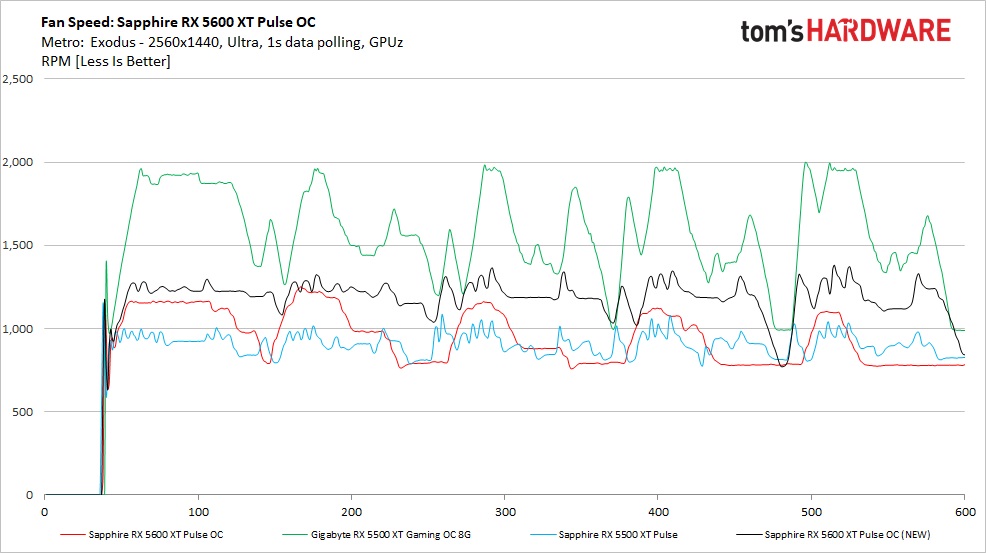
Task: Click the 2,000 y-axis label
Action: tap(18, 162)
